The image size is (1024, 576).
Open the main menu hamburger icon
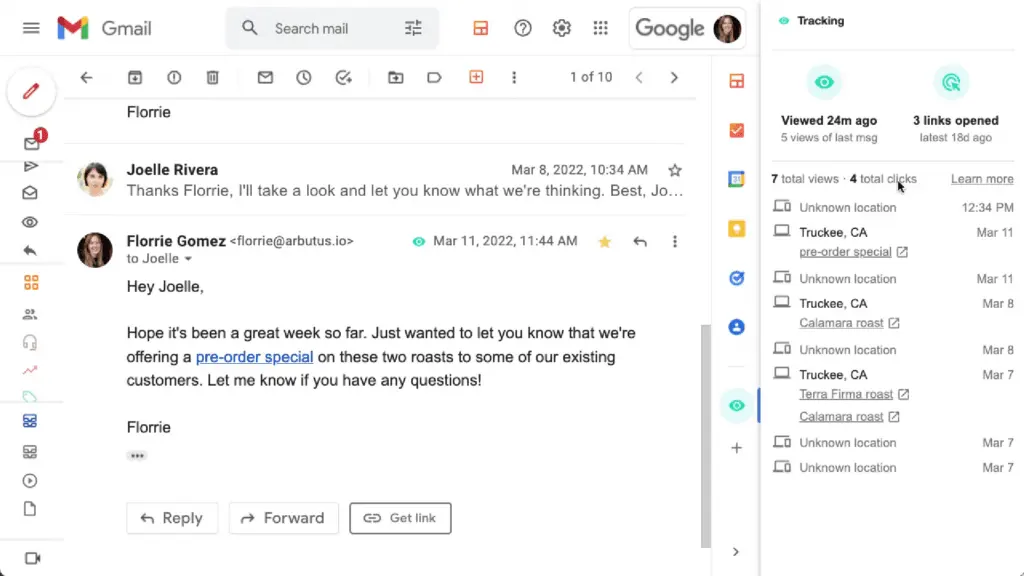pos(31,28)
